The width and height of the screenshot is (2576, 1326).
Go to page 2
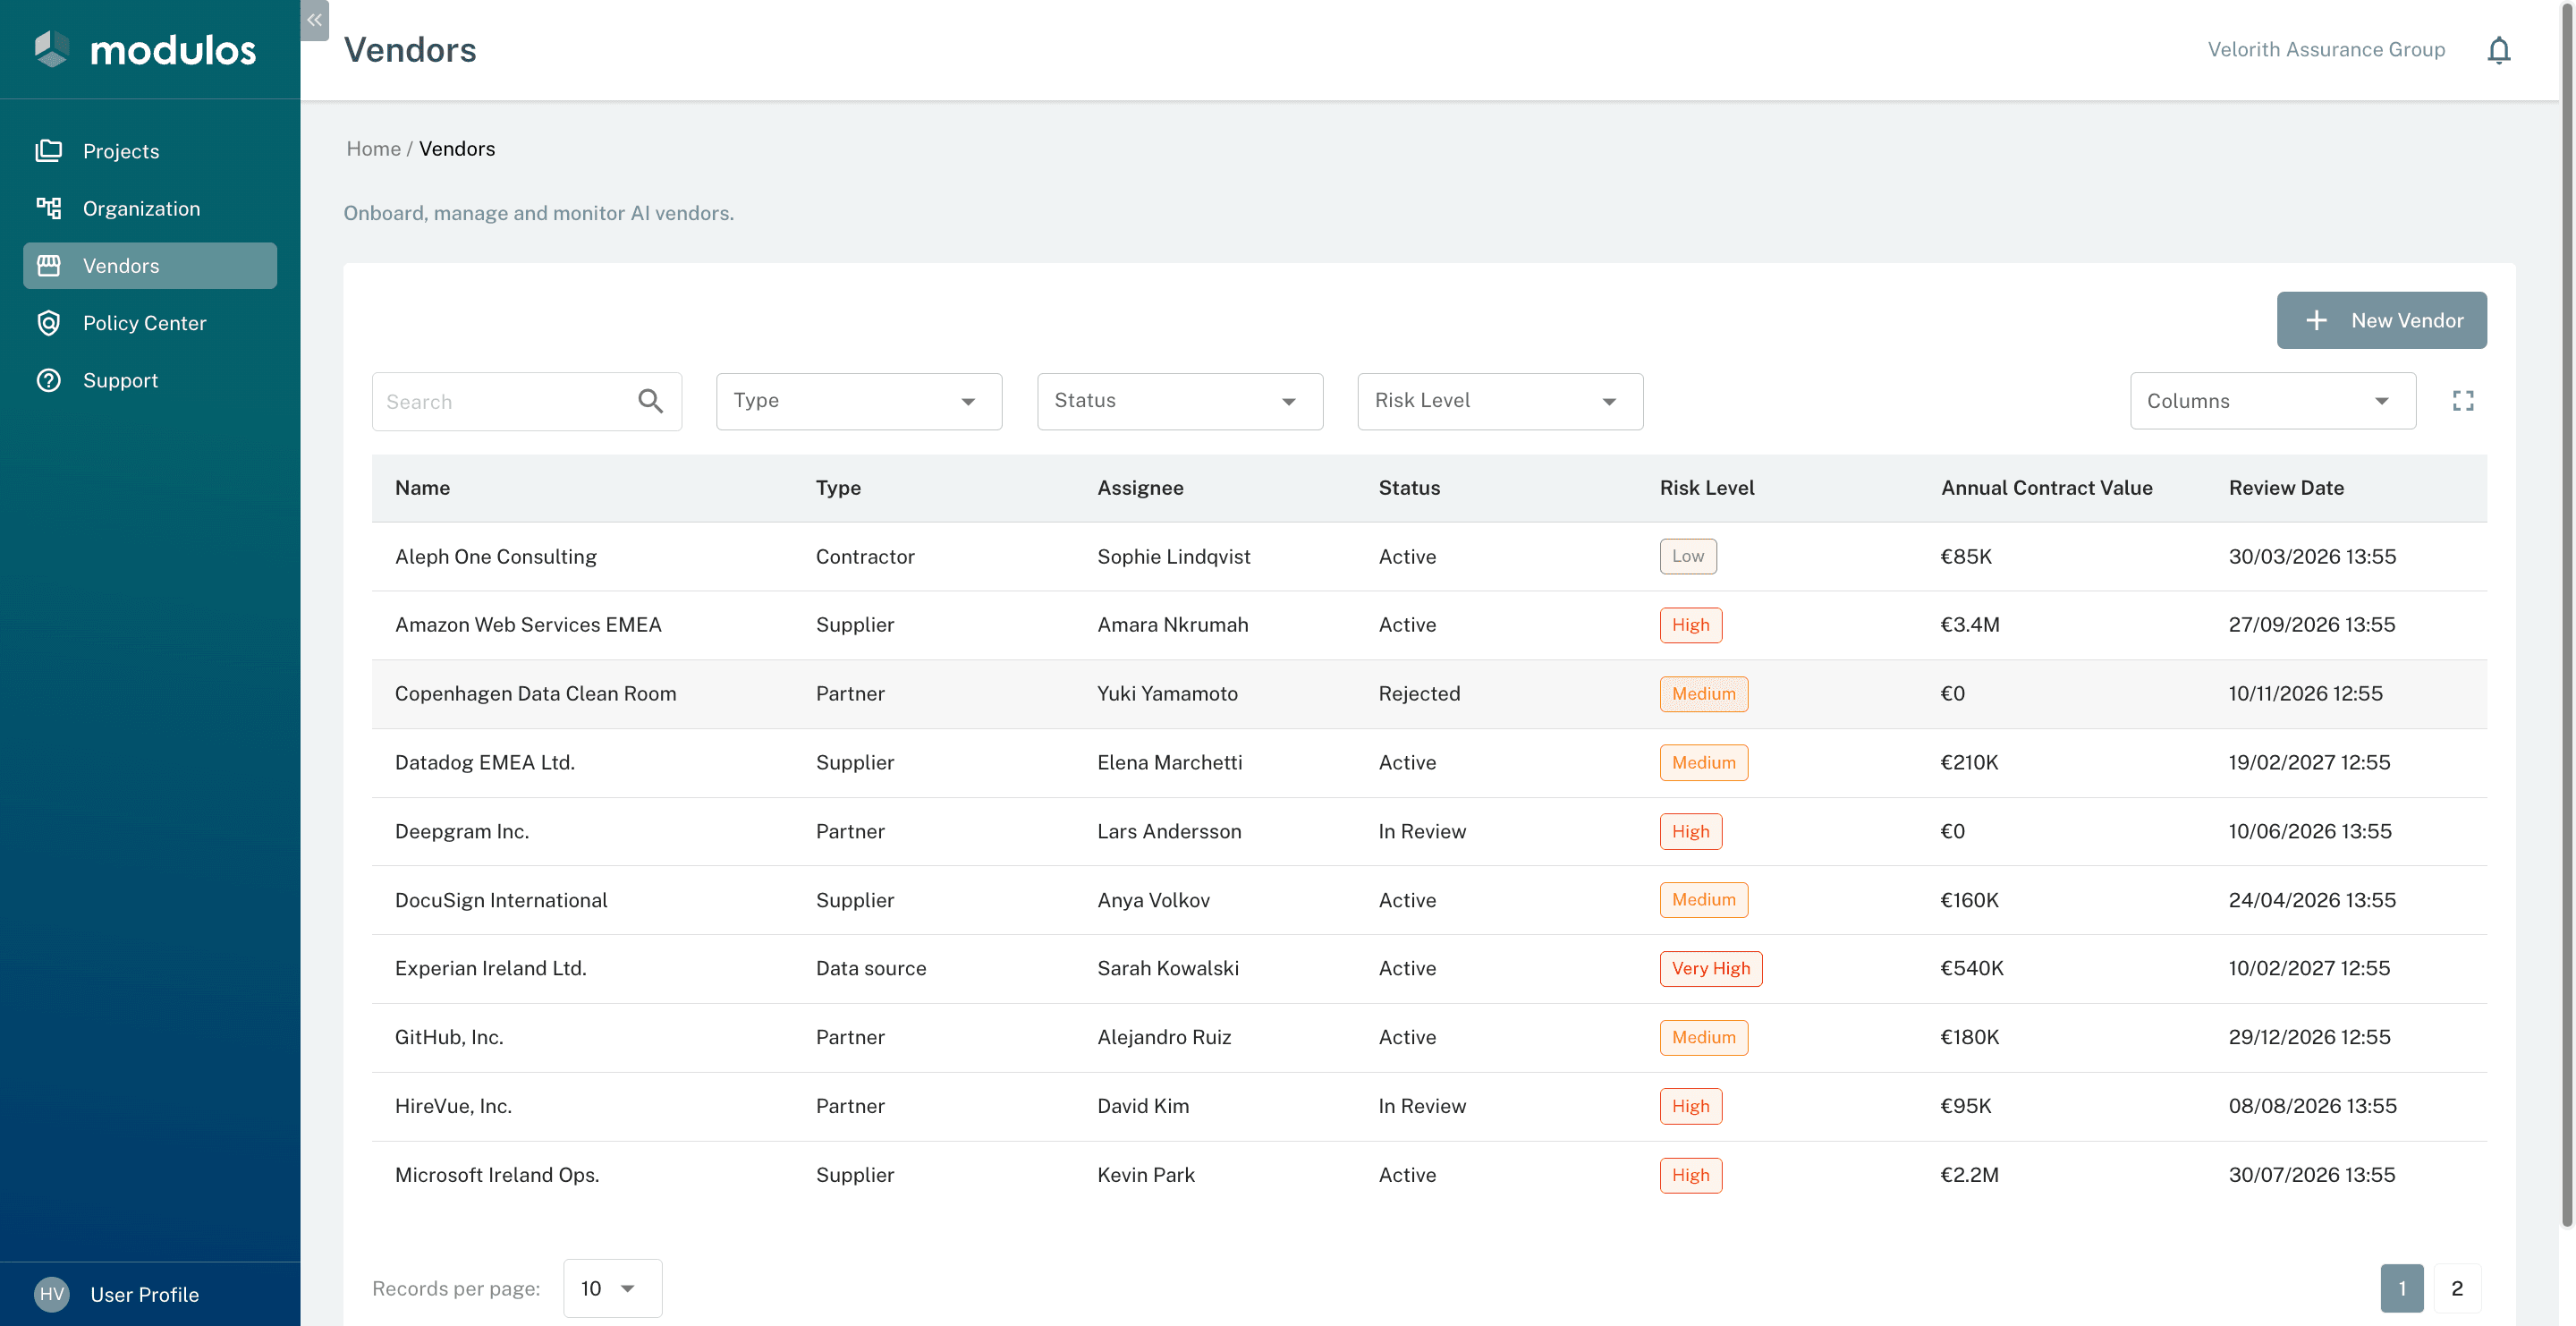[x=2457, y=1288]
